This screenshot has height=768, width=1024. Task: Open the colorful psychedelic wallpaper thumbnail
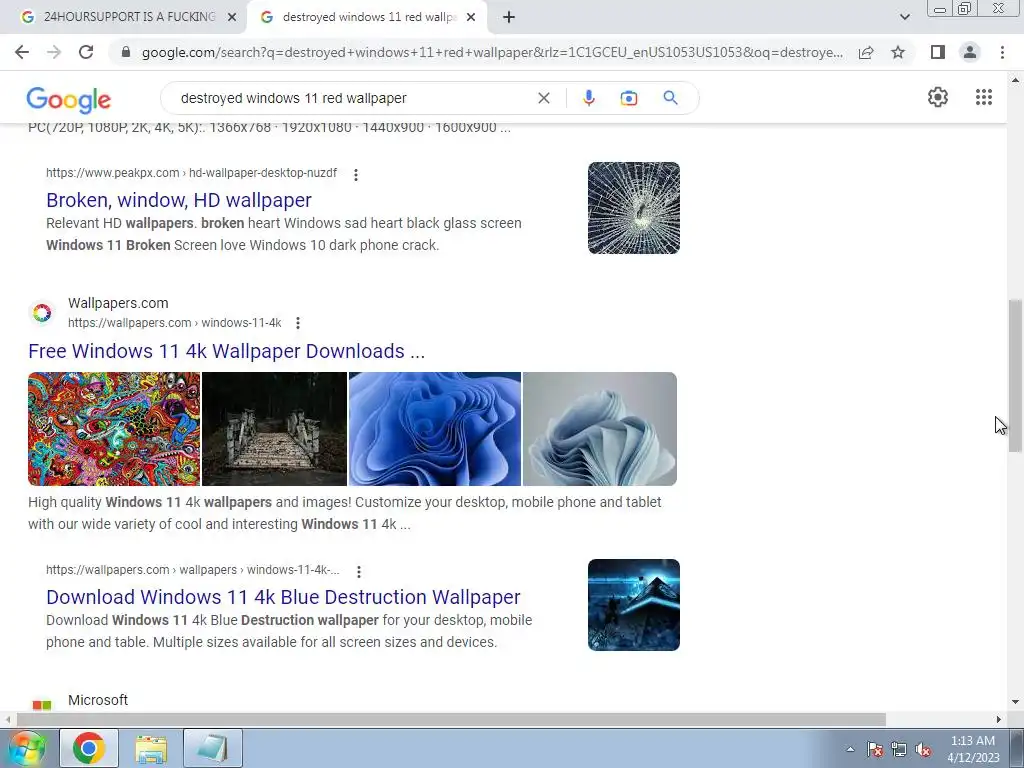(x=114, y=429)
